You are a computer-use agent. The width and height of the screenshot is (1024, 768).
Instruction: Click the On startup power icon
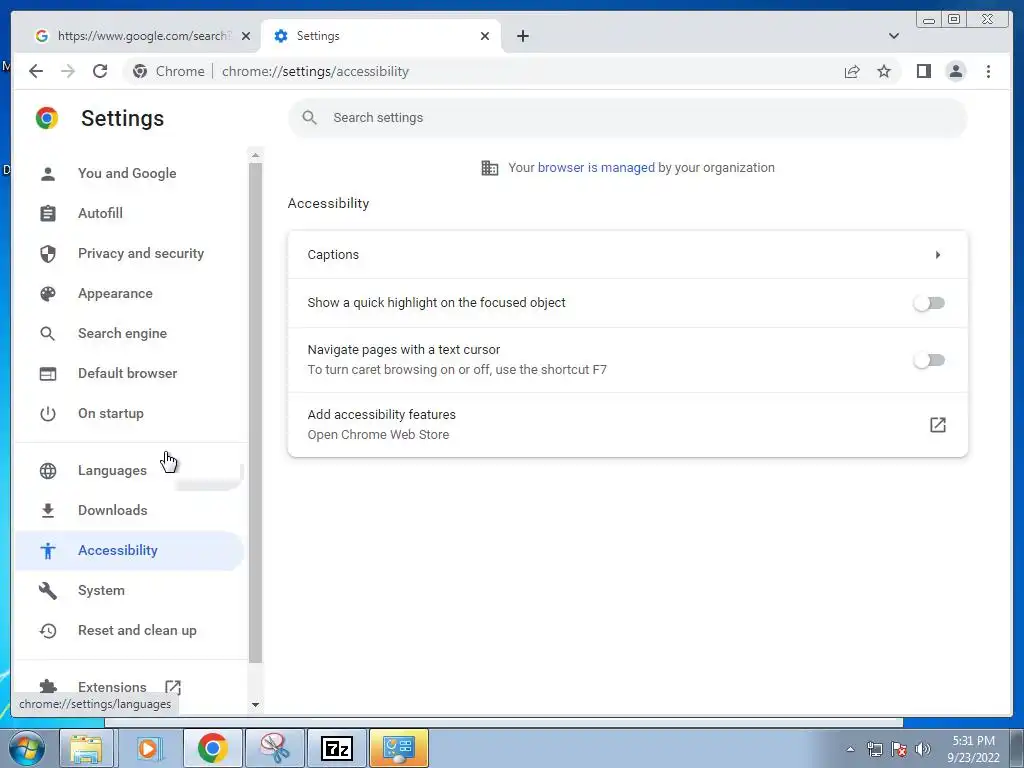(x=48, y=413)
